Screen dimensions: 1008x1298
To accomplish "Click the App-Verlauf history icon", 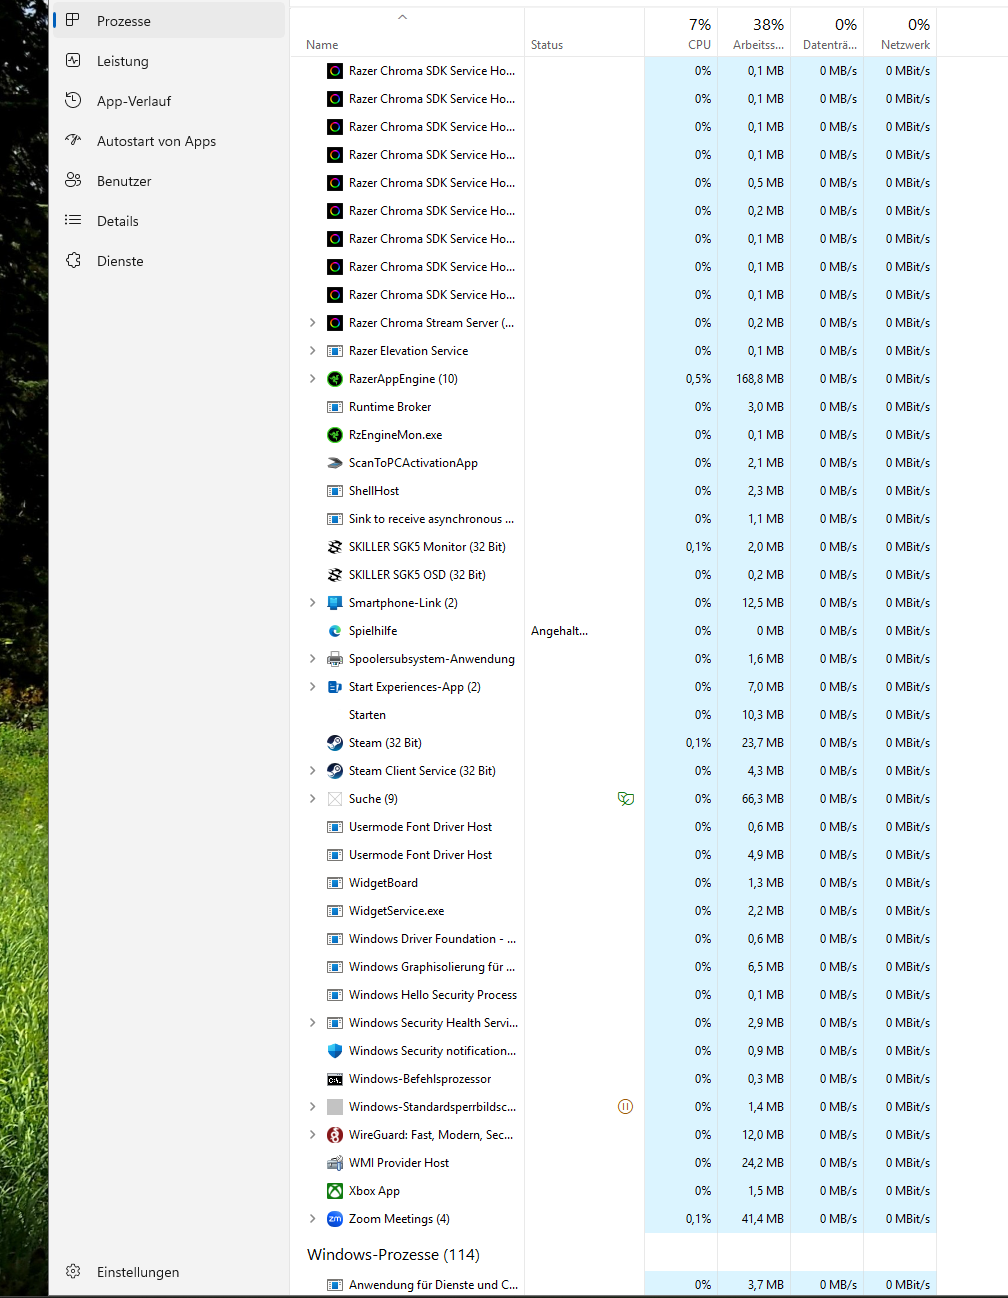I will tap(73, 100).
